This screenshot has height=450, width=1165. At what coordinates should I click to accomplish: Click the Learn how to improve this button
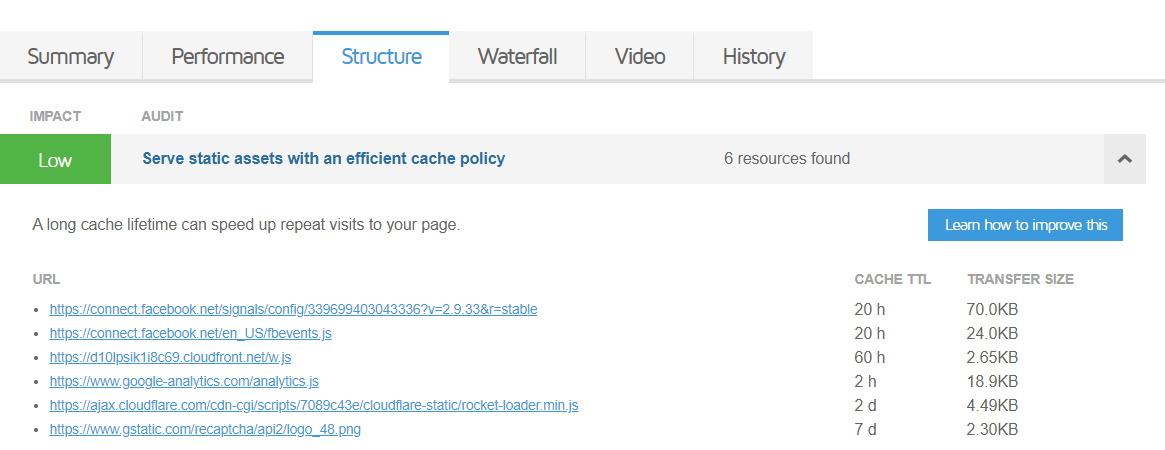[x=1025, y=225]
